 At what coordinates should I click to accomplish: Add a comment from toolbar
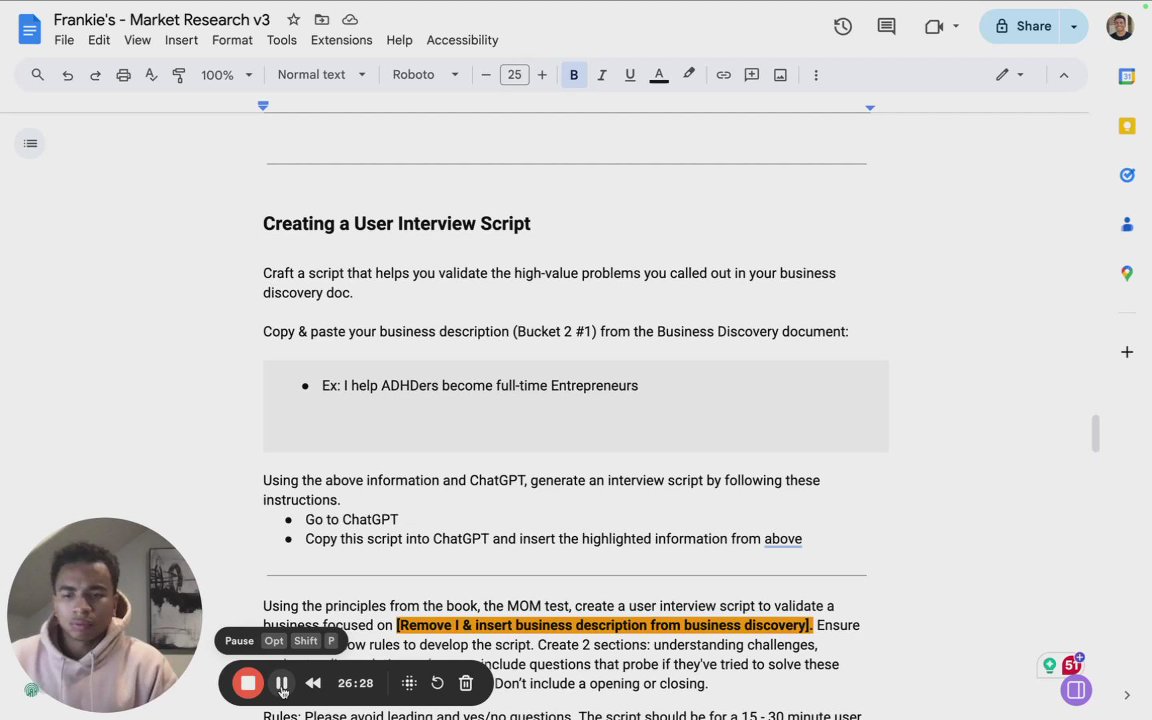coord(752,75)
